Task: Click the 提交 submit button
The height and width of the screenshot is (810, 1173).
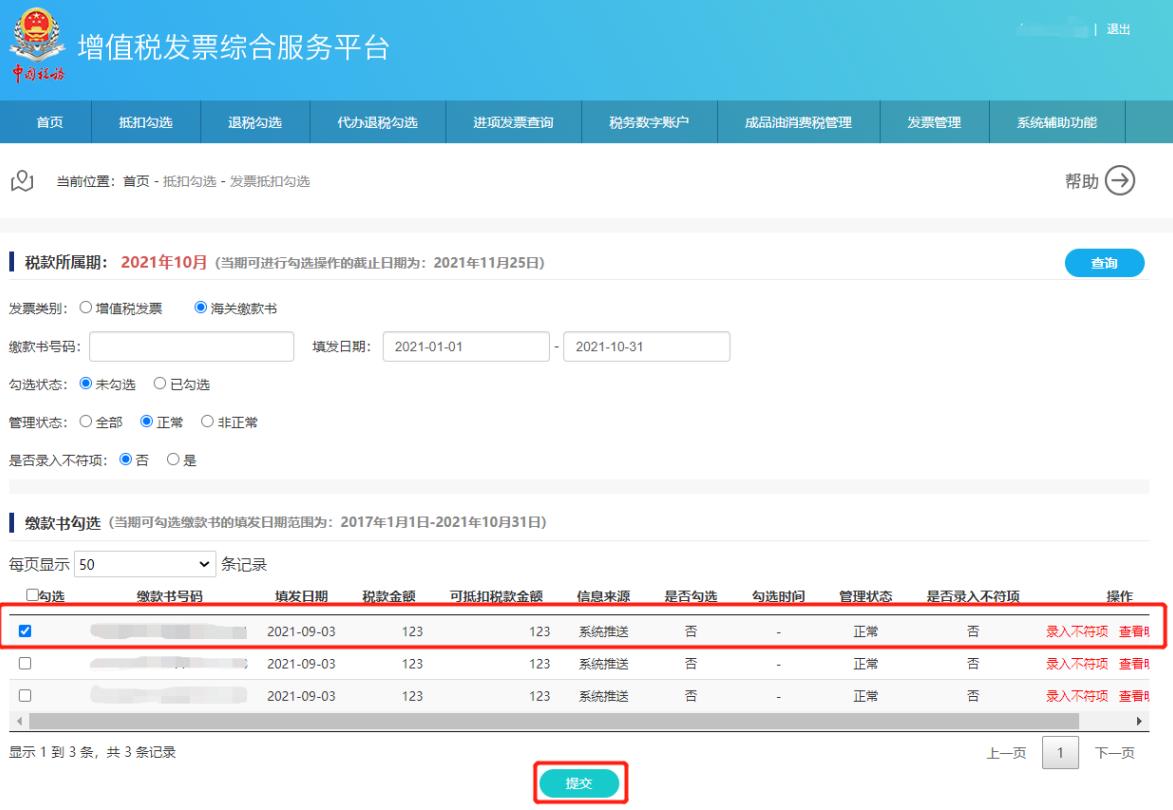Action: click(579, 783)
